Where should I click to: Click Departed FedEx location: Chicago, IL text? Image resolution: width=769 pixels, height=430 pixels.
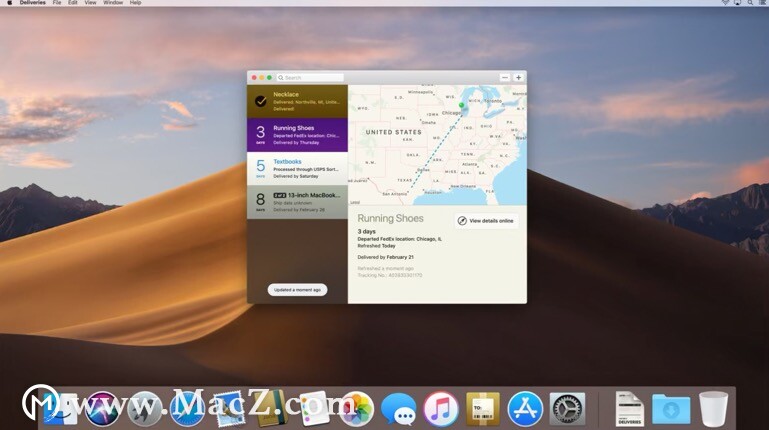pyautogui.click(x=399, y=239)
